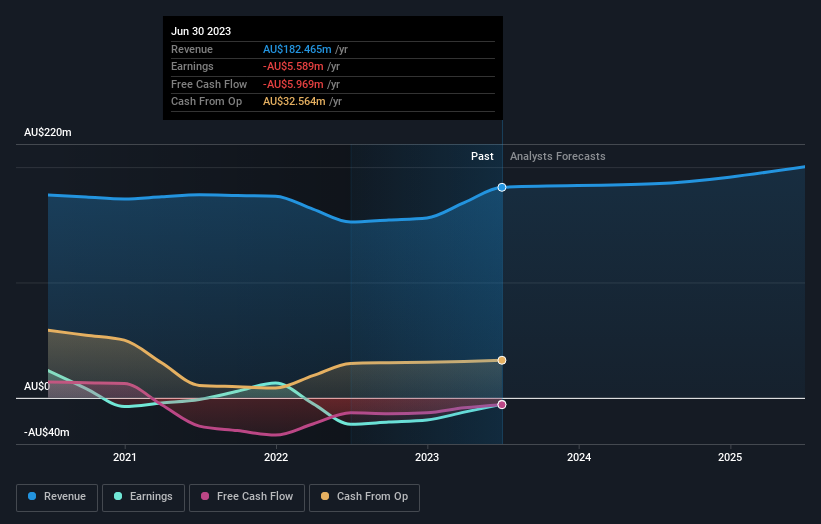Viewport: 821px width, 524px height.
Task: Click the -AU$5.969m free cash flow value
Action: 293,84
